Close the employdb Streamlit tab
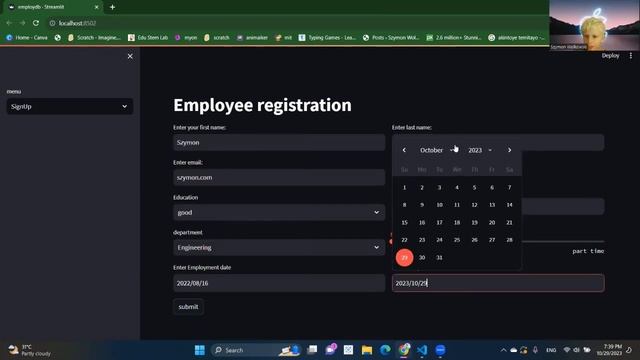This screenshot has height=360, width=640. coord(96,7)
